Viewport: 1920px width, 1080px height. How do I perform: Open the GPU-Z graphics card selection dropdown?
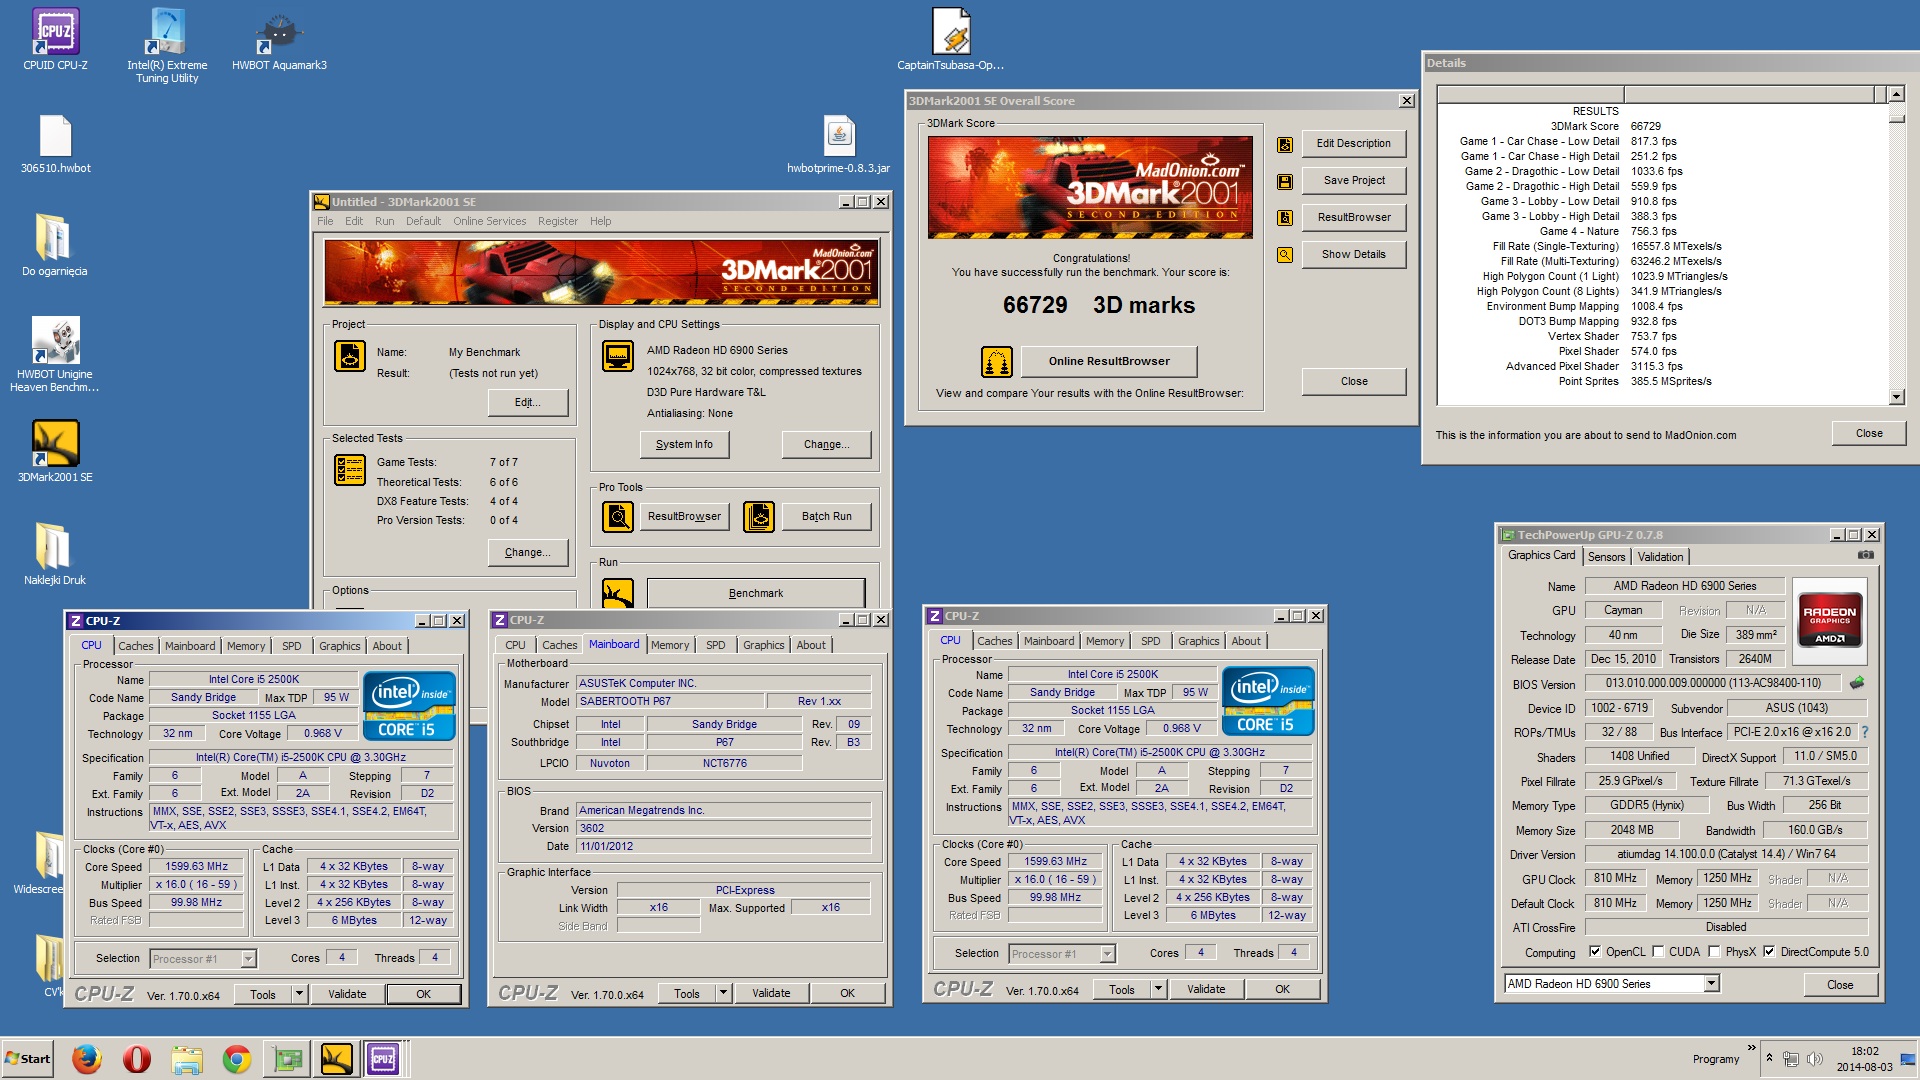[1711, 984]
